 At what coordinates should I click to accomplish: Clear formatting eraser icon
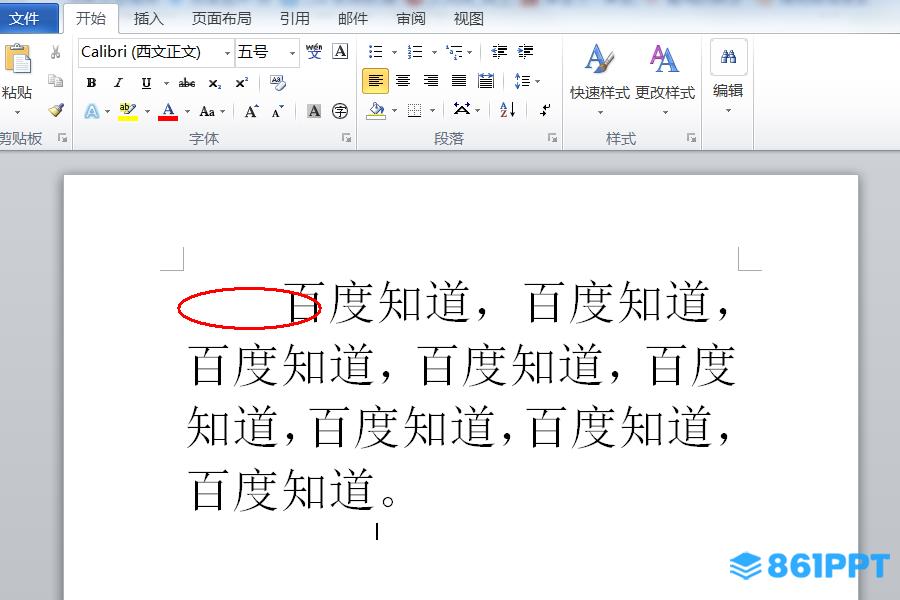click(x=278, y=83)
